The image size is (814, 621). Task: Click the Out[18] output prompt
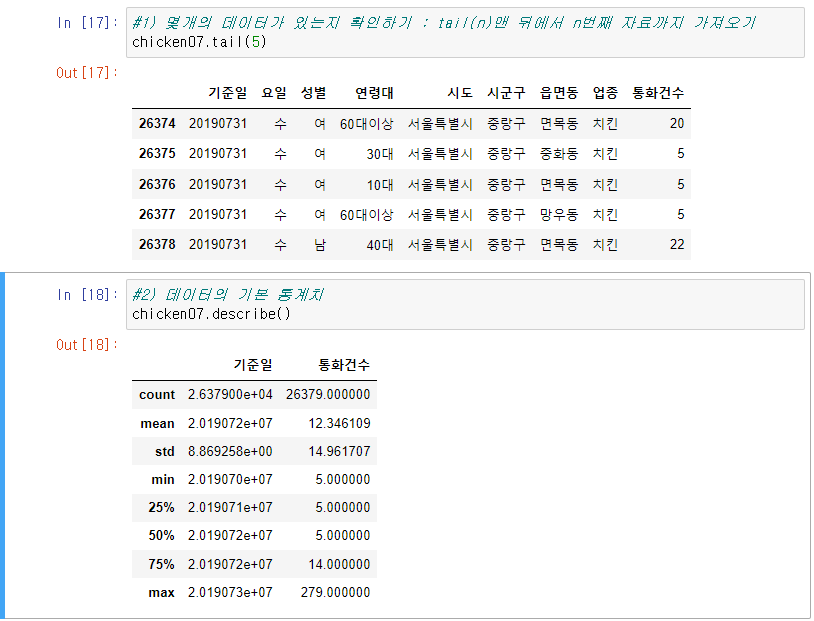(87, 345)
